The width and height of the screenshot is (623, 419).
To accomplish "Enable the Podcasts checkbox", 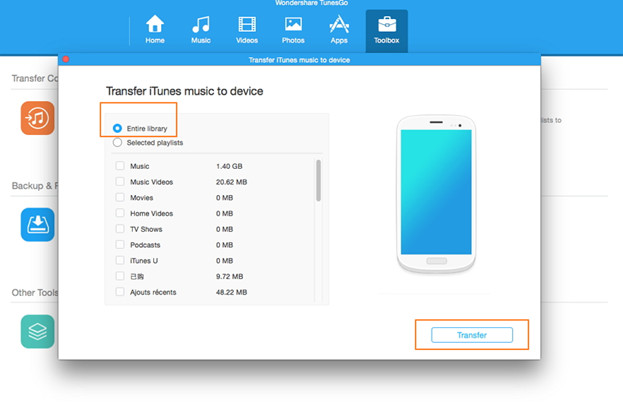I will click(x=120, y=245).
